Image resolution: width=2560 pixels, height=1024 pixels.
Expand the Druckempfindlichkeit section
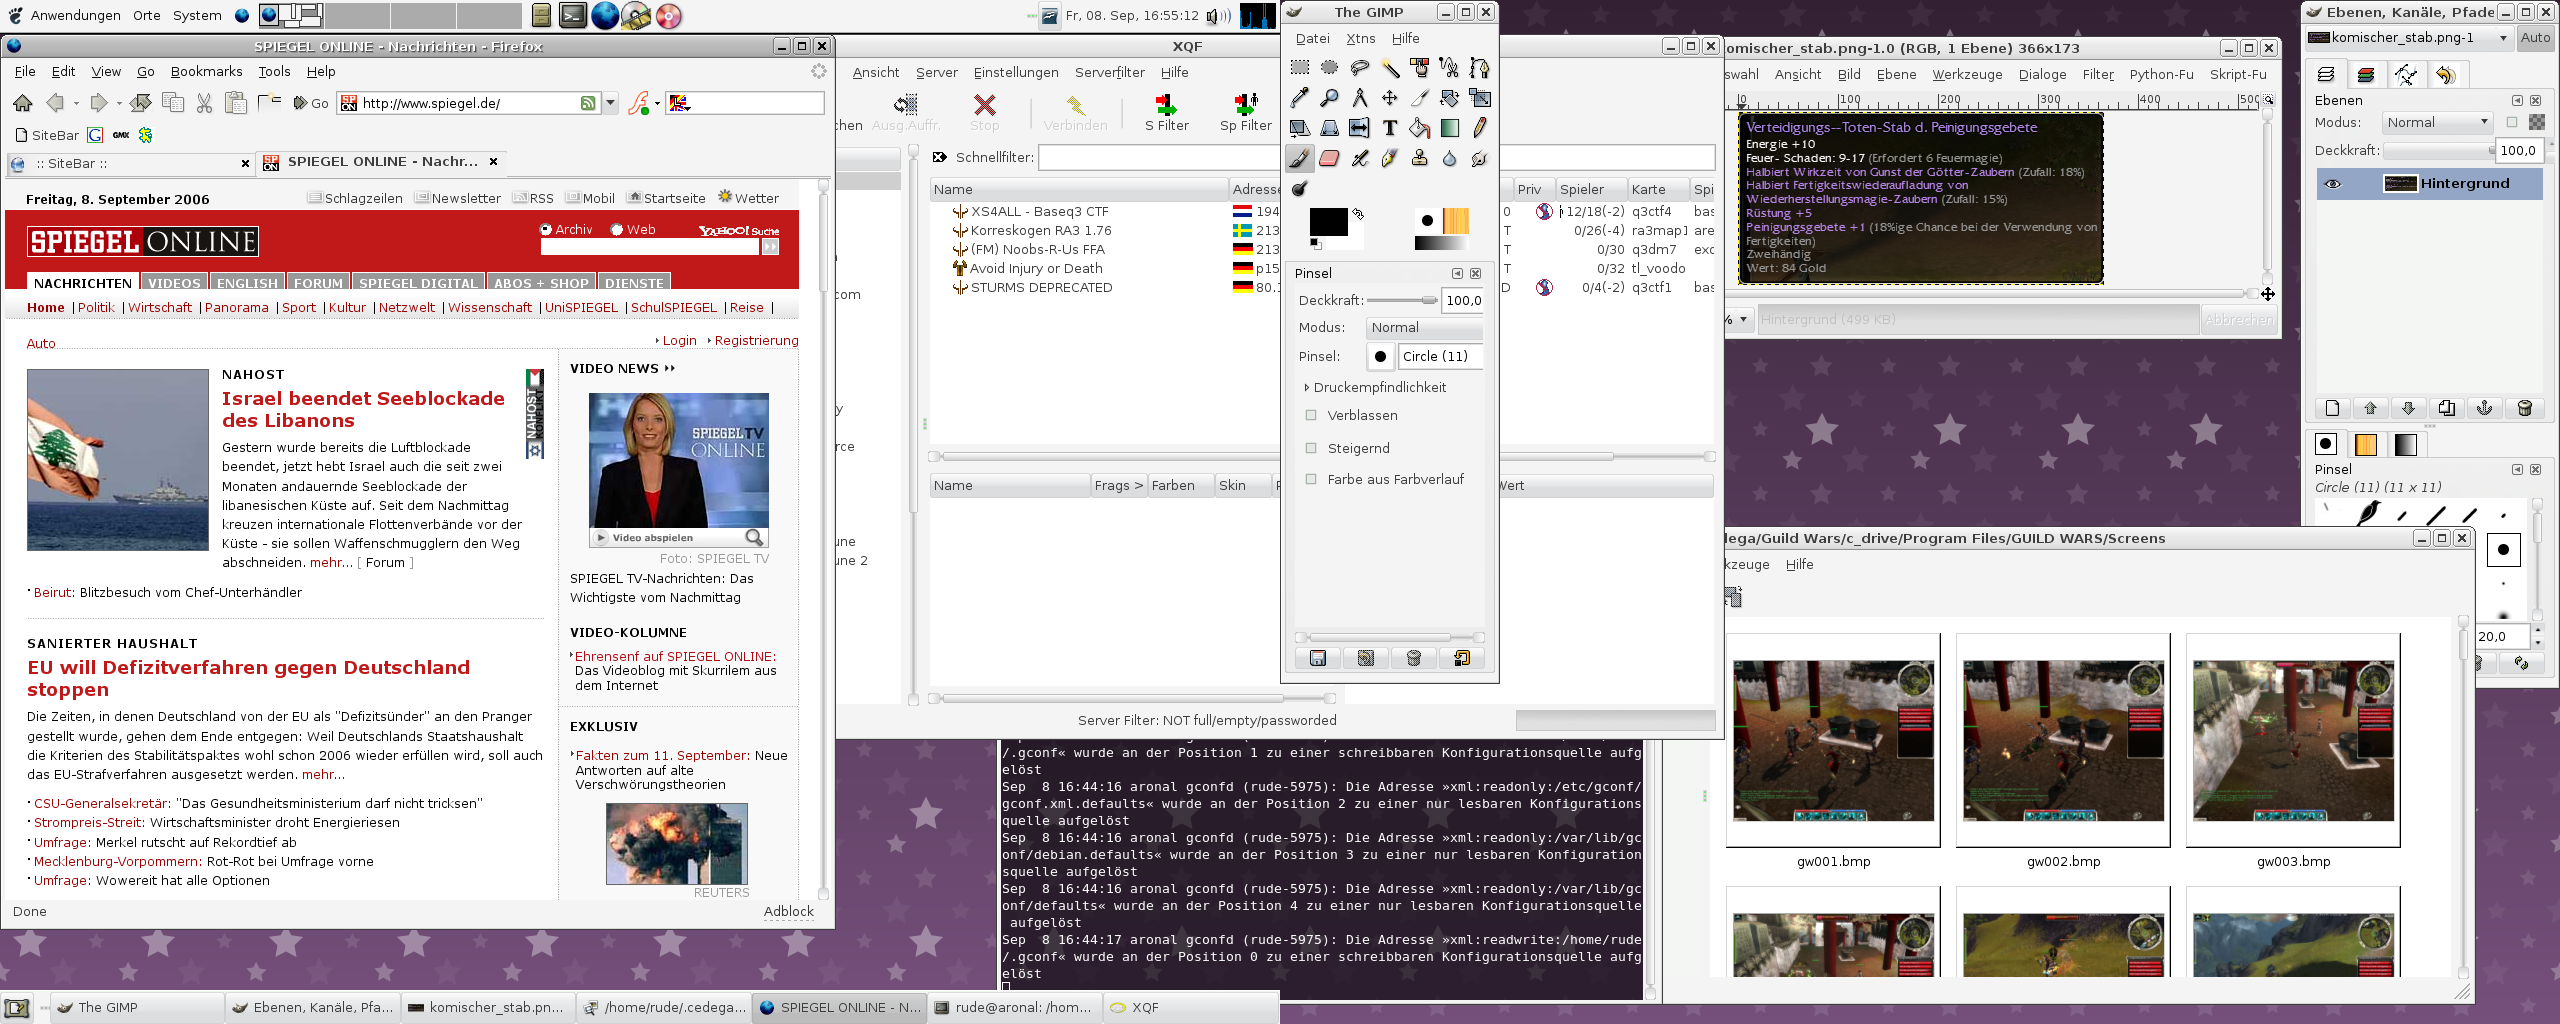pyautogui.click(x=1307, y=387)
